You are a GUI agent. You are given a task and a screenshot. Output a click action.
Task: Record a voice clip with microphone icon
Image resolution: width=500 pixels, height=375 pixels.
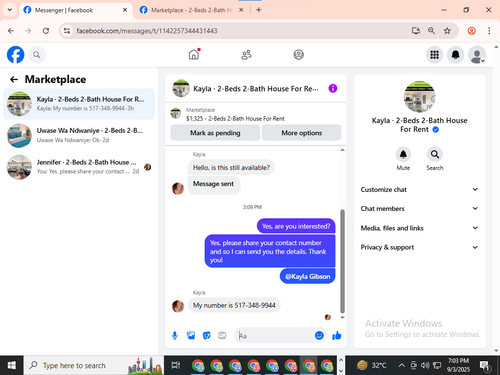point(175,336)
